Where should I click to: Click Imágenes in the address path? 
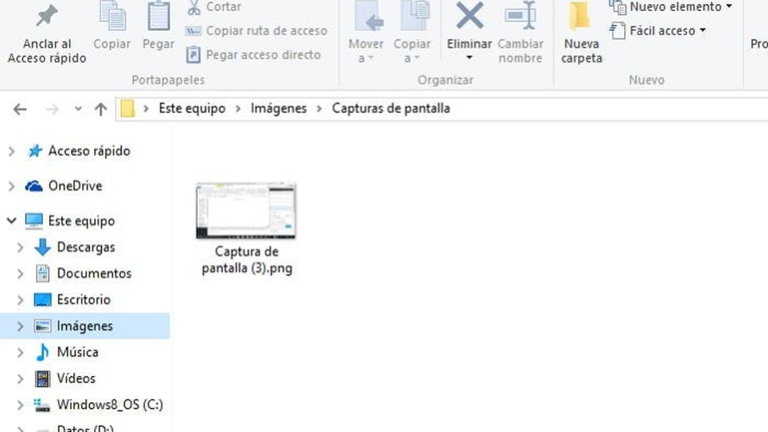tap(278, 108)
